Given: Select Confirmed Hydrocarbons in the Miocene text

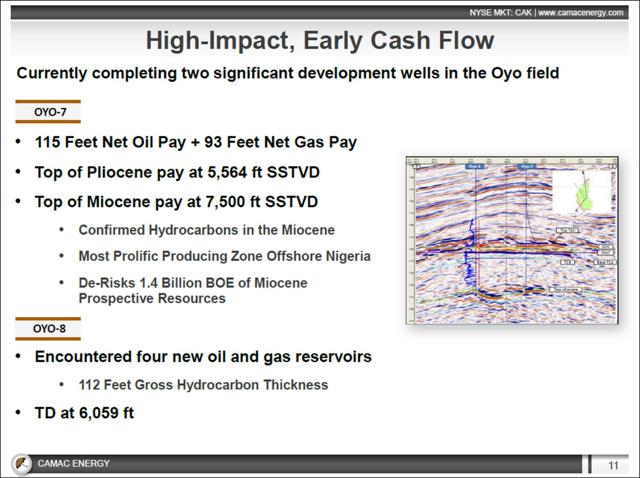Looking at the screenshot, I should (207, 230).
